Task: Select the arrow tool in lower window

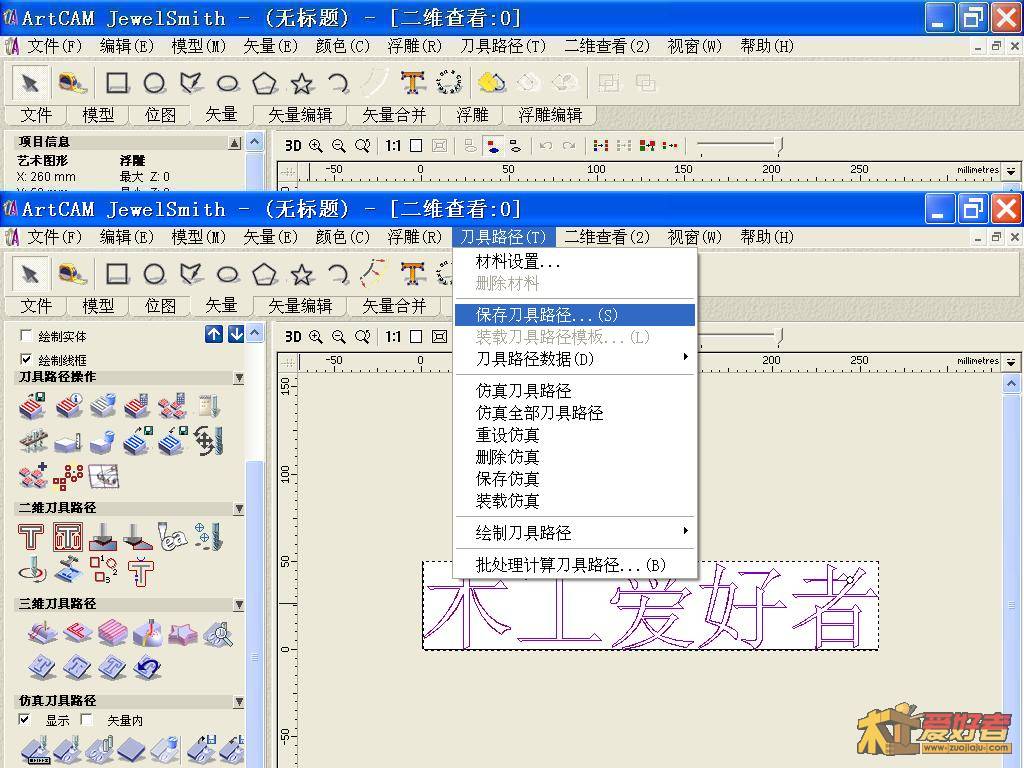Action: coord(30,274)
